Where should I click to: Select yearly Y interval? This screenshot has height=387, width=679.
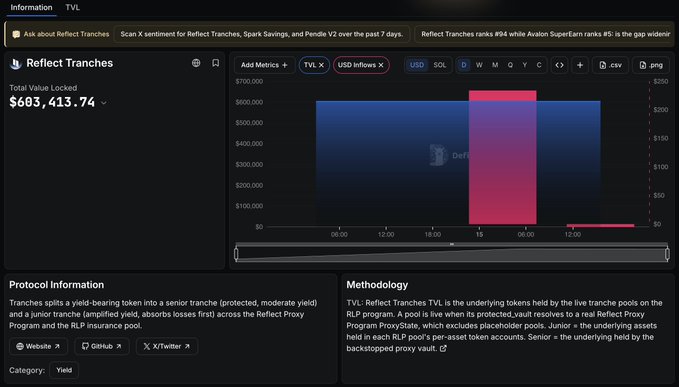[524, 65]
